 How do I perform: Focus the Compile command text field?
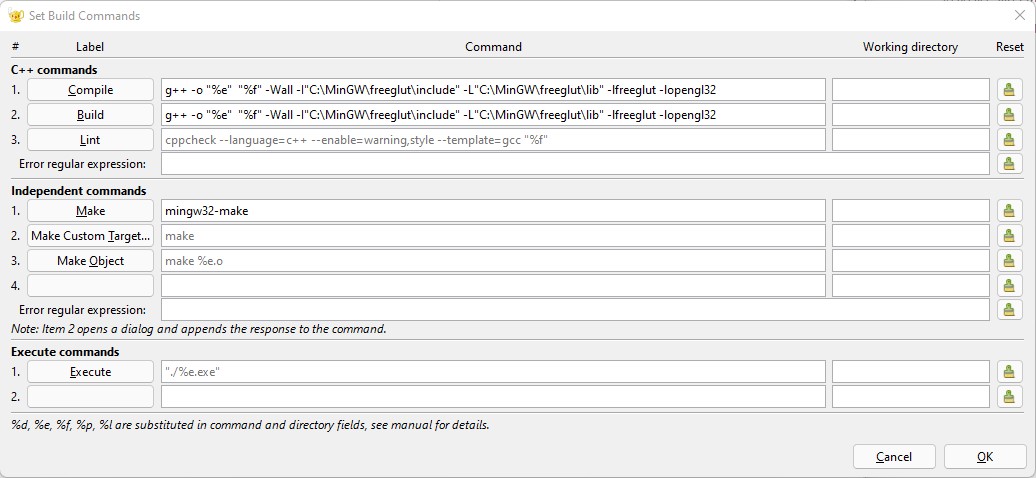coord(492,90)
